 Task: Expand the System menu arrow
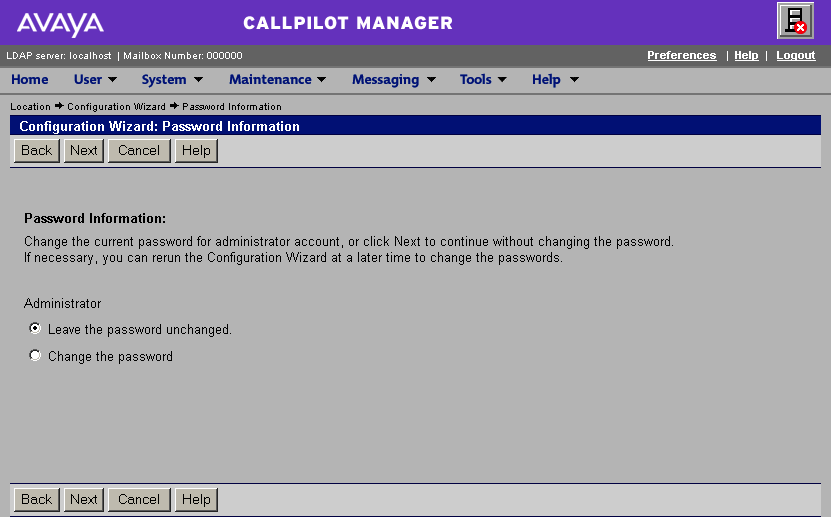coord(198,79)
